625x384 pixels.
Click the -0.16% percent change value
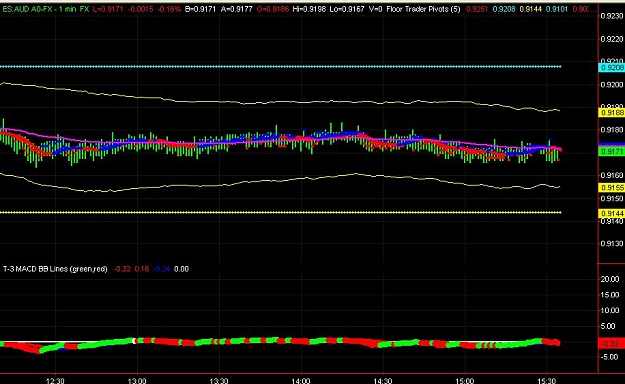(x=169, y=8)
